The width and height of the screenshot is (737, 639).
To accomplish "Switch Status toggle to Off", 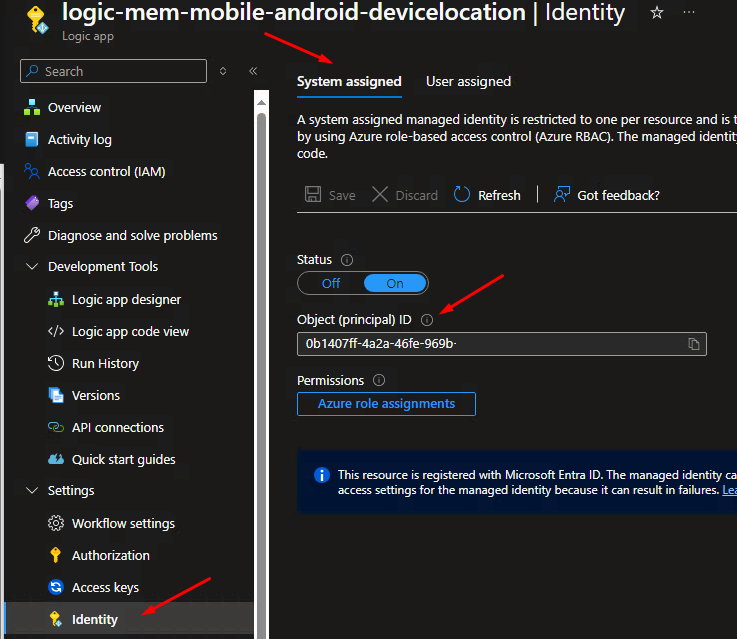I will pos(331,283).
